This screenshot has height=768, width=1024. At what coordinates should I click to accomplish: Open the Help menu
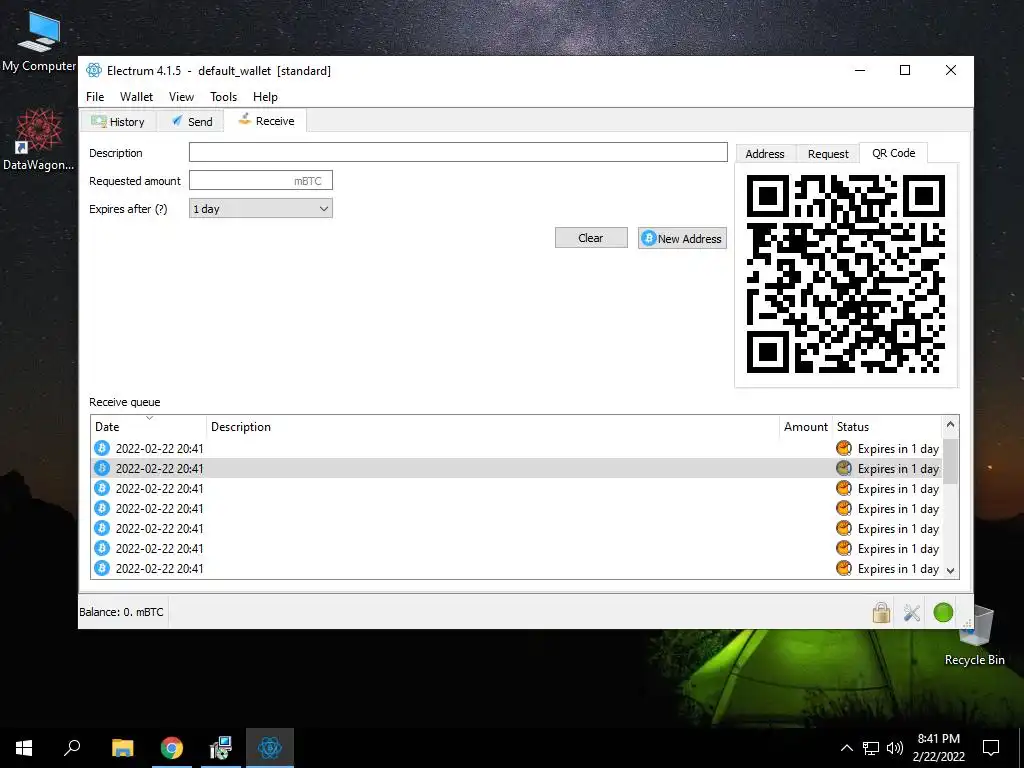[x=265, y=97]
